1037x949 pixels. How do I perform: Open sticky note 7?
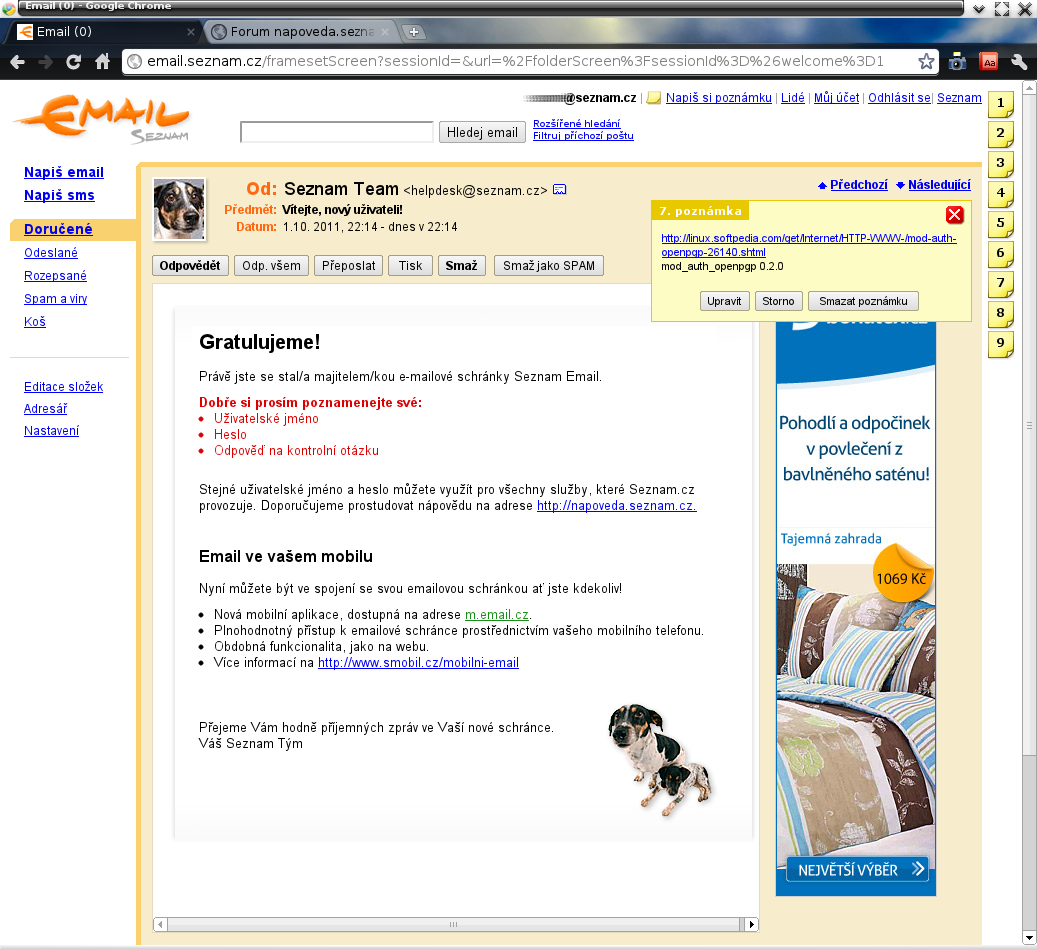tap(1000, 283)
